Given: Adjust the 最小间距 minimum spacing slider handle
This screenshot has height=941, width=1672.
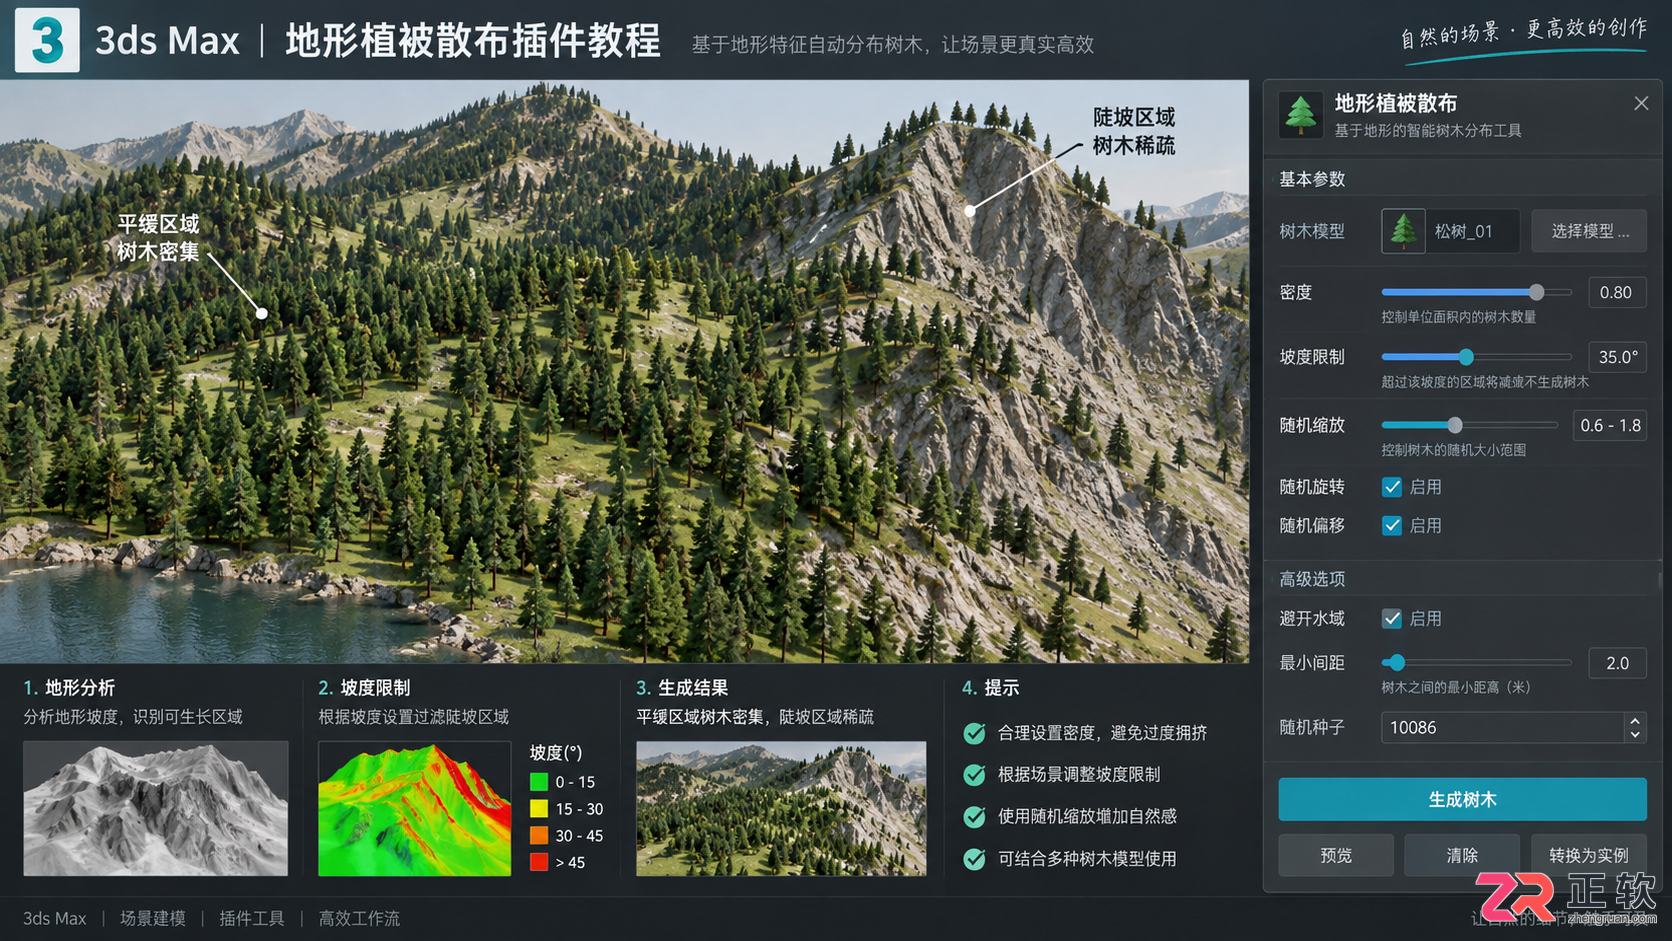Looking at the screenshot, I should 1397,662.
